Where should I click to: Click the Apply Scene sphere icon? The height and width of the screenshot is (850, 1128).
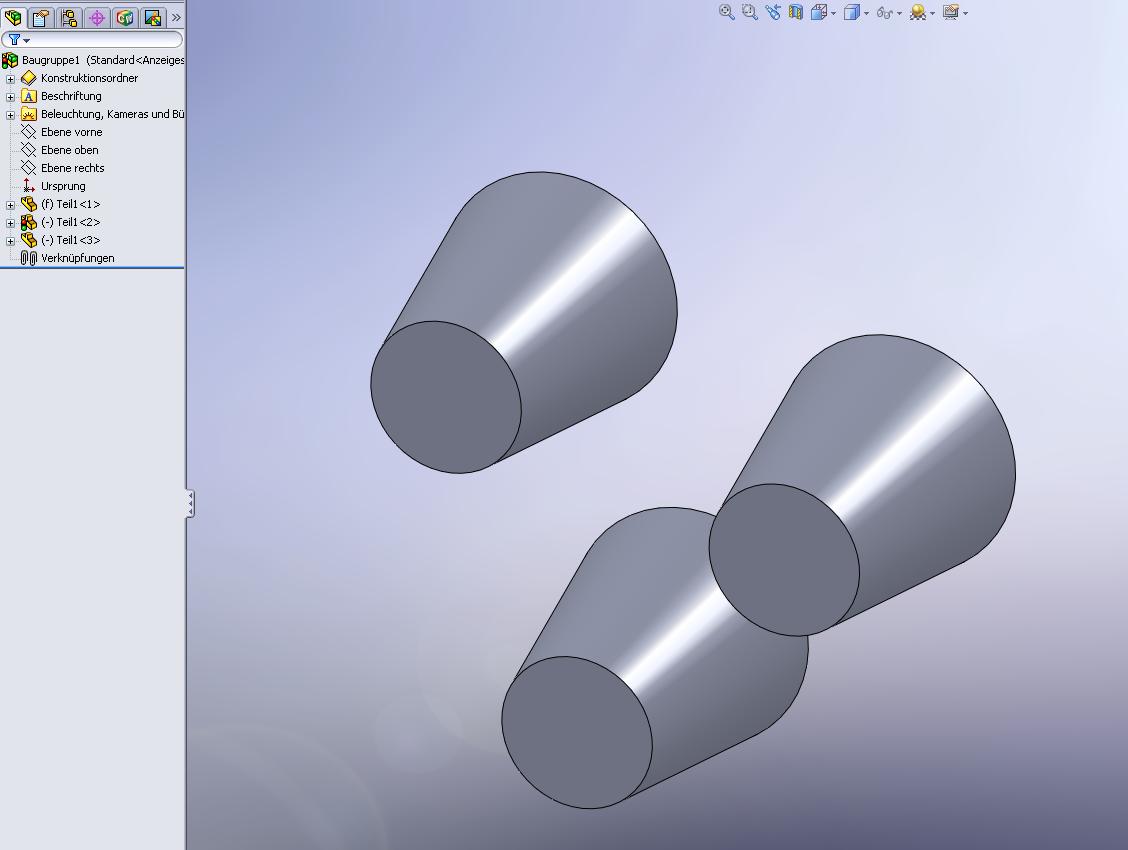click(918, 12)
